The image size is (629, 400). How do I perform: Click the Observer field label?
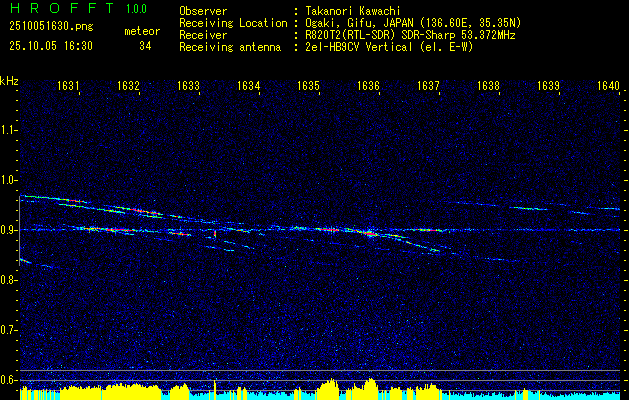click(203, 11)
